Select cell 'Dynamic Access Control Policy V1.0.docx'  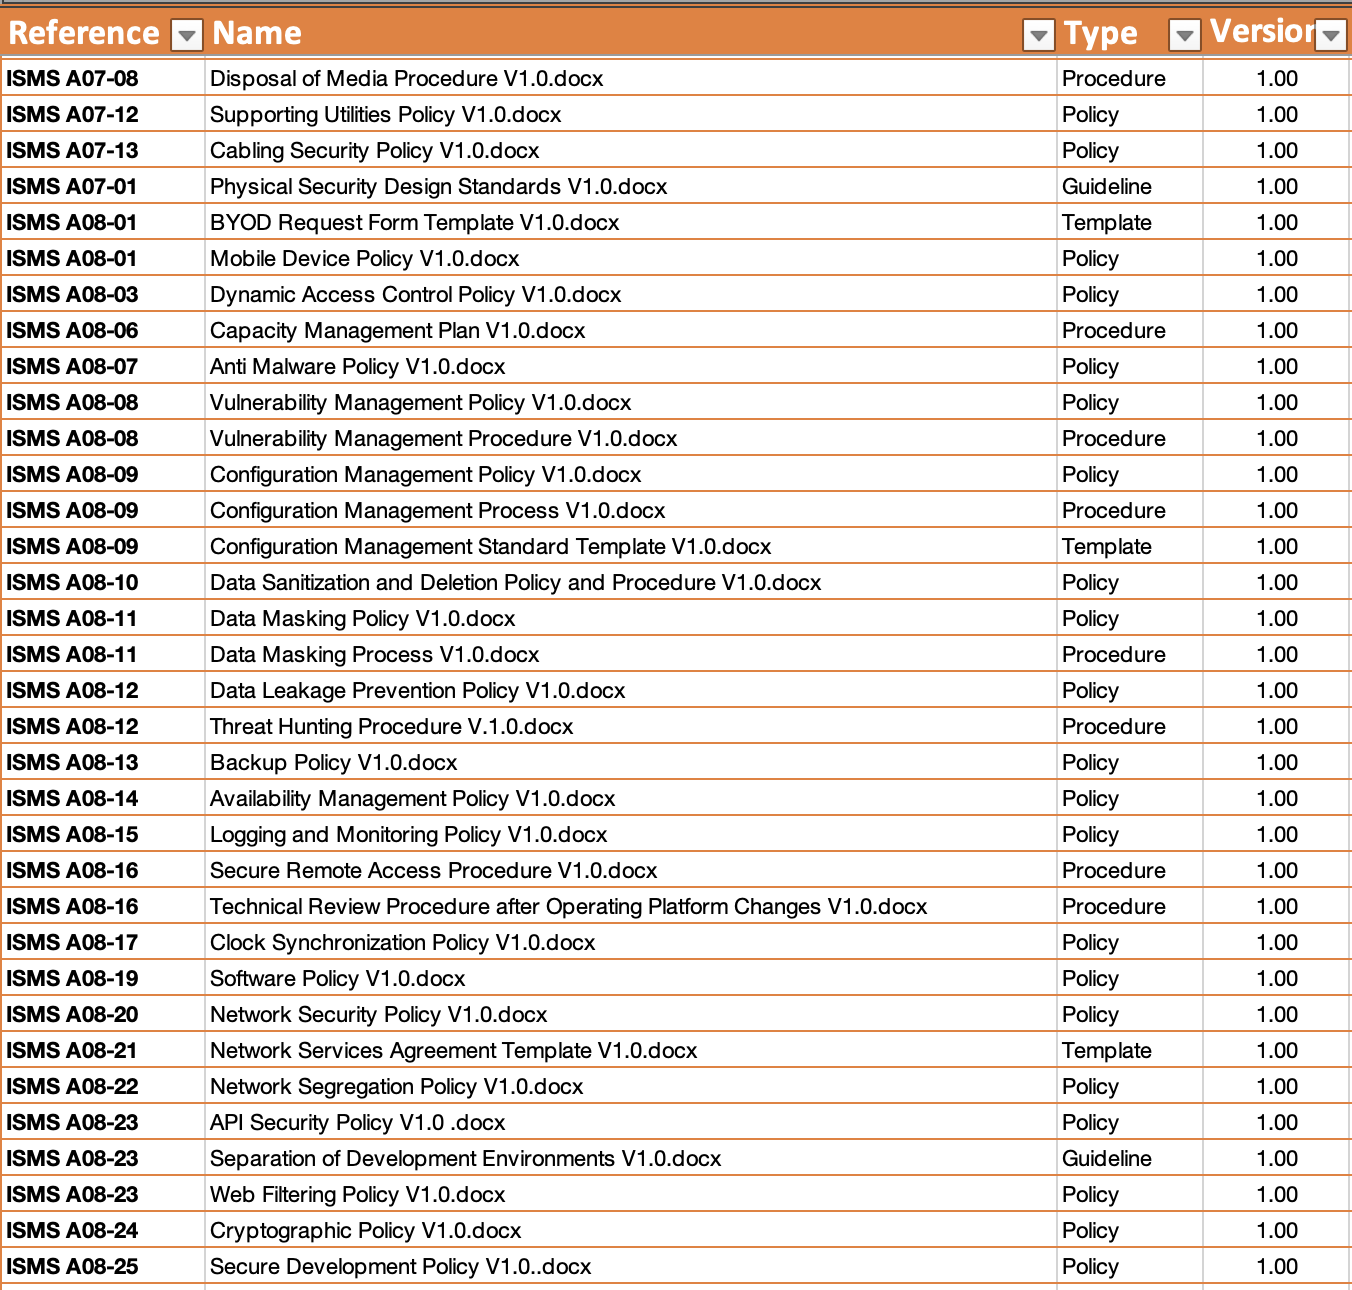631,294
